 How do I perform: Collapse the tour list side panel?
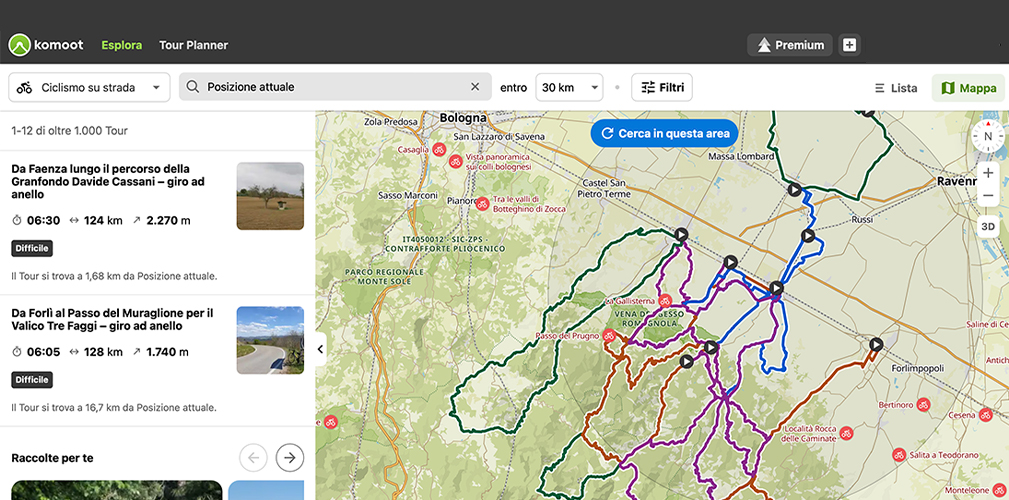point(320,349)
